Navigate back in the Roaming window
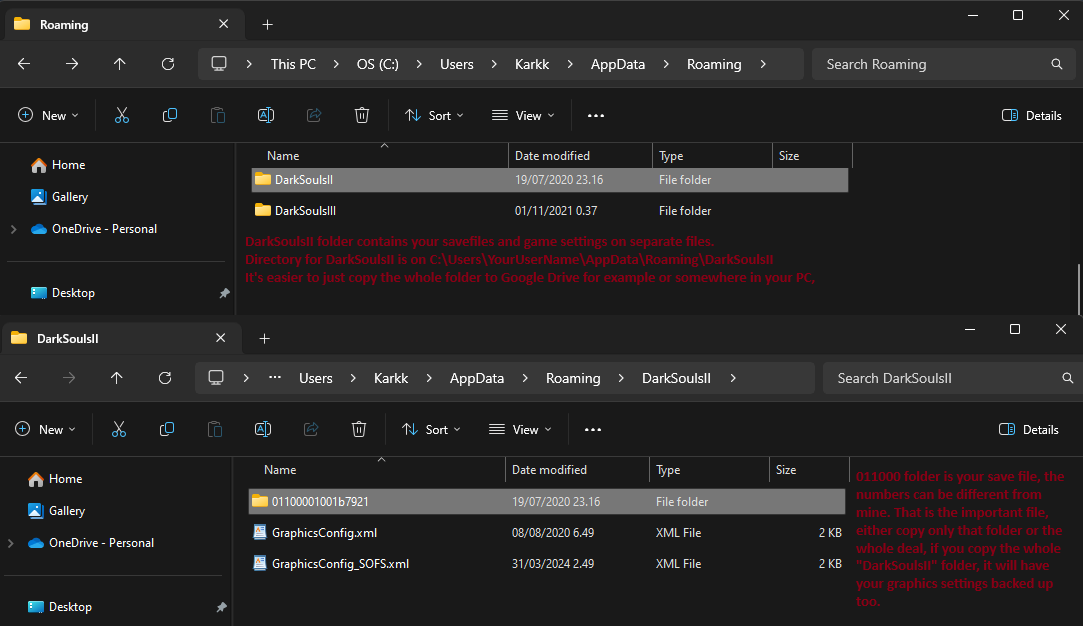The height and width of the screenshot is (626, 1083). click(x=24, y=64)
